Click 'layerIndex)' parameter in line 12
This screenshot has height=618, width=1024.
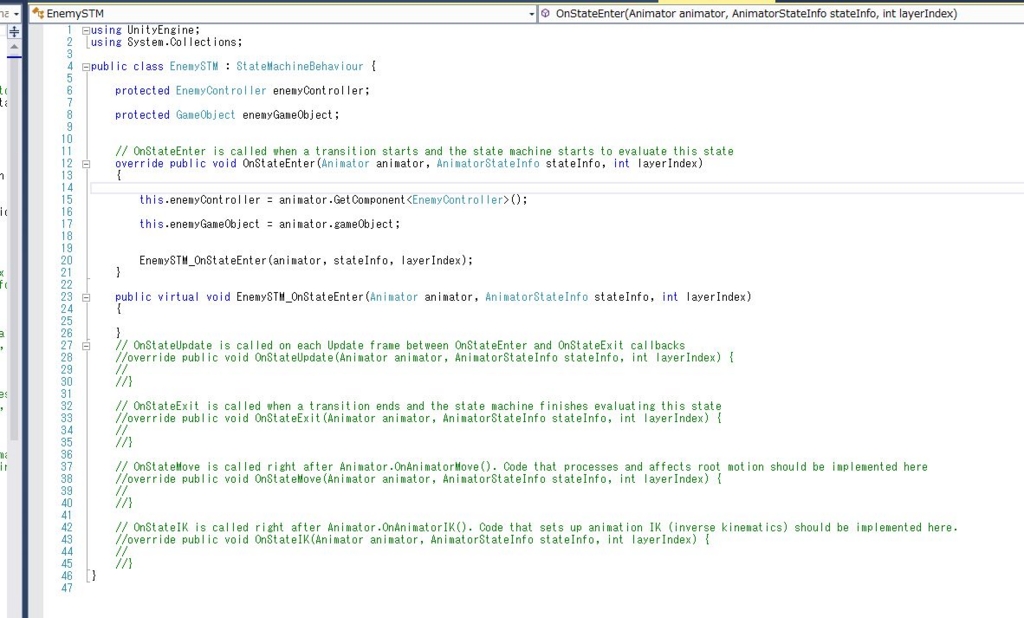coord(670,163)
